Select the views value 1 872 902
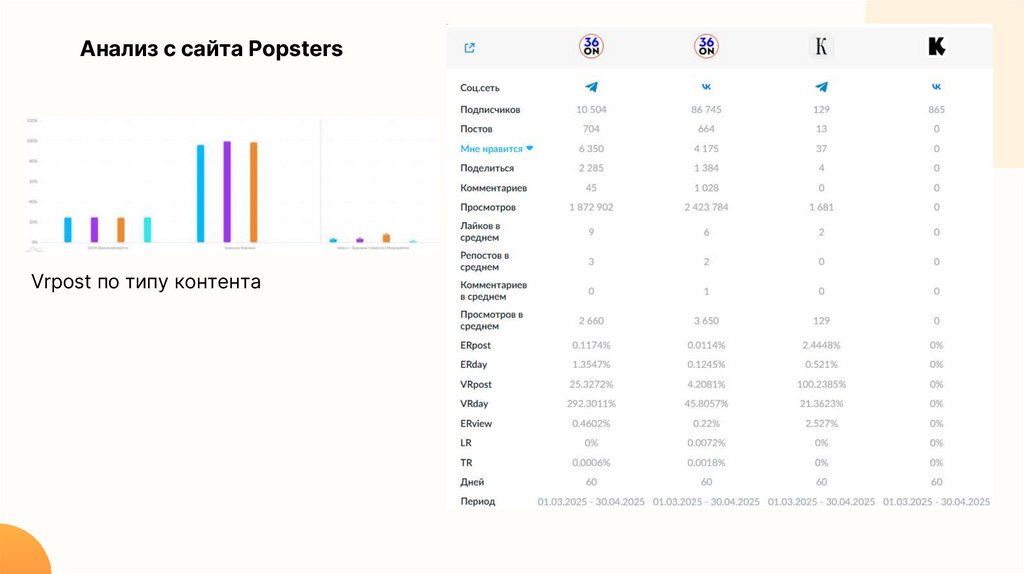Viewport: 1024px width, 574px height. [x=591, y=208]
